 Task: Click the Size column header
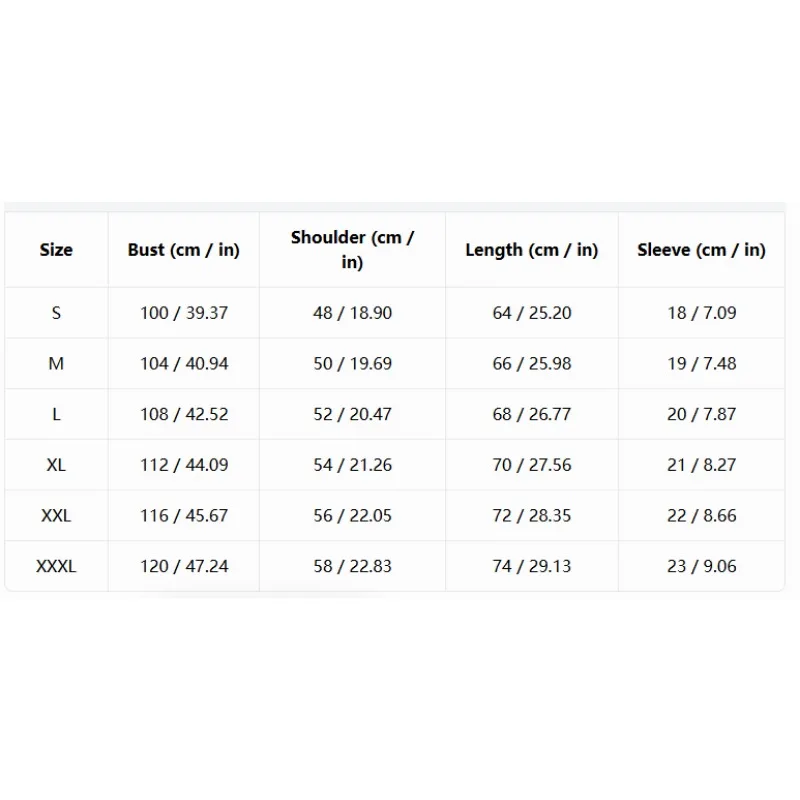pyautogui.click(x=56, y=250)
